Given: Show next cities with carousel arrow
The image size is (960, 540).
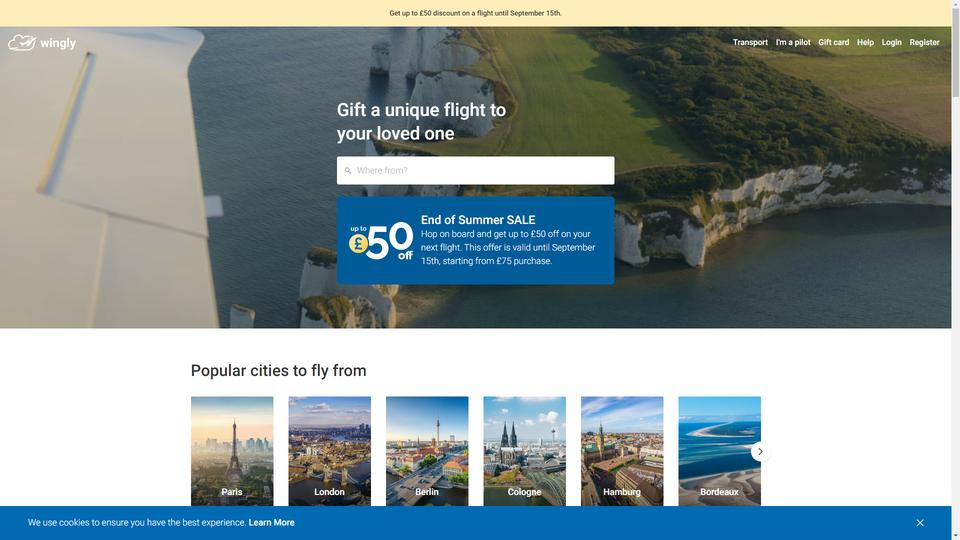Looking at the screenshot, I should point(760,452).
